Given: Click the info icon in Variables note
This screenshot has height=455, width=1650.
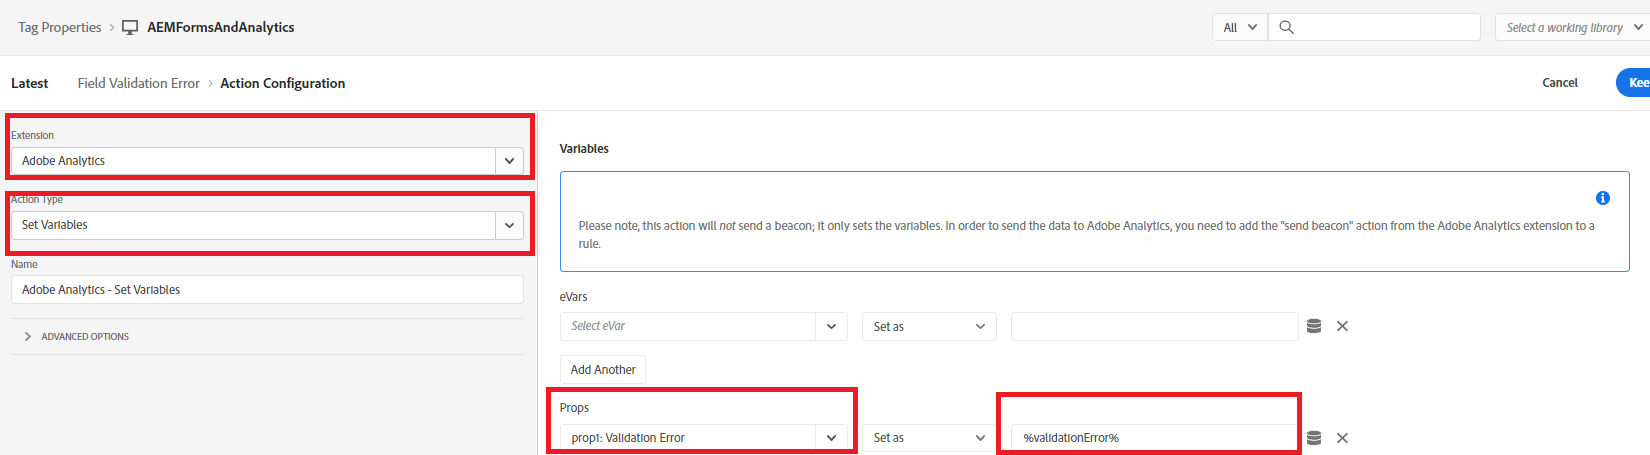Looking at the screenshot, I should click(x=1603, y=198).
